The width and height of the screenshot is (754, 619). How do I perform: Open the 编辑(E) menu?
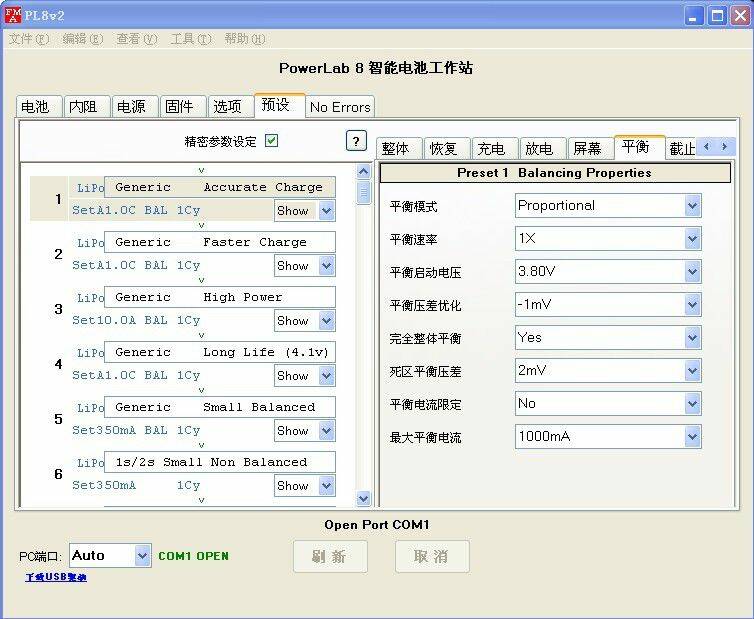83,39
